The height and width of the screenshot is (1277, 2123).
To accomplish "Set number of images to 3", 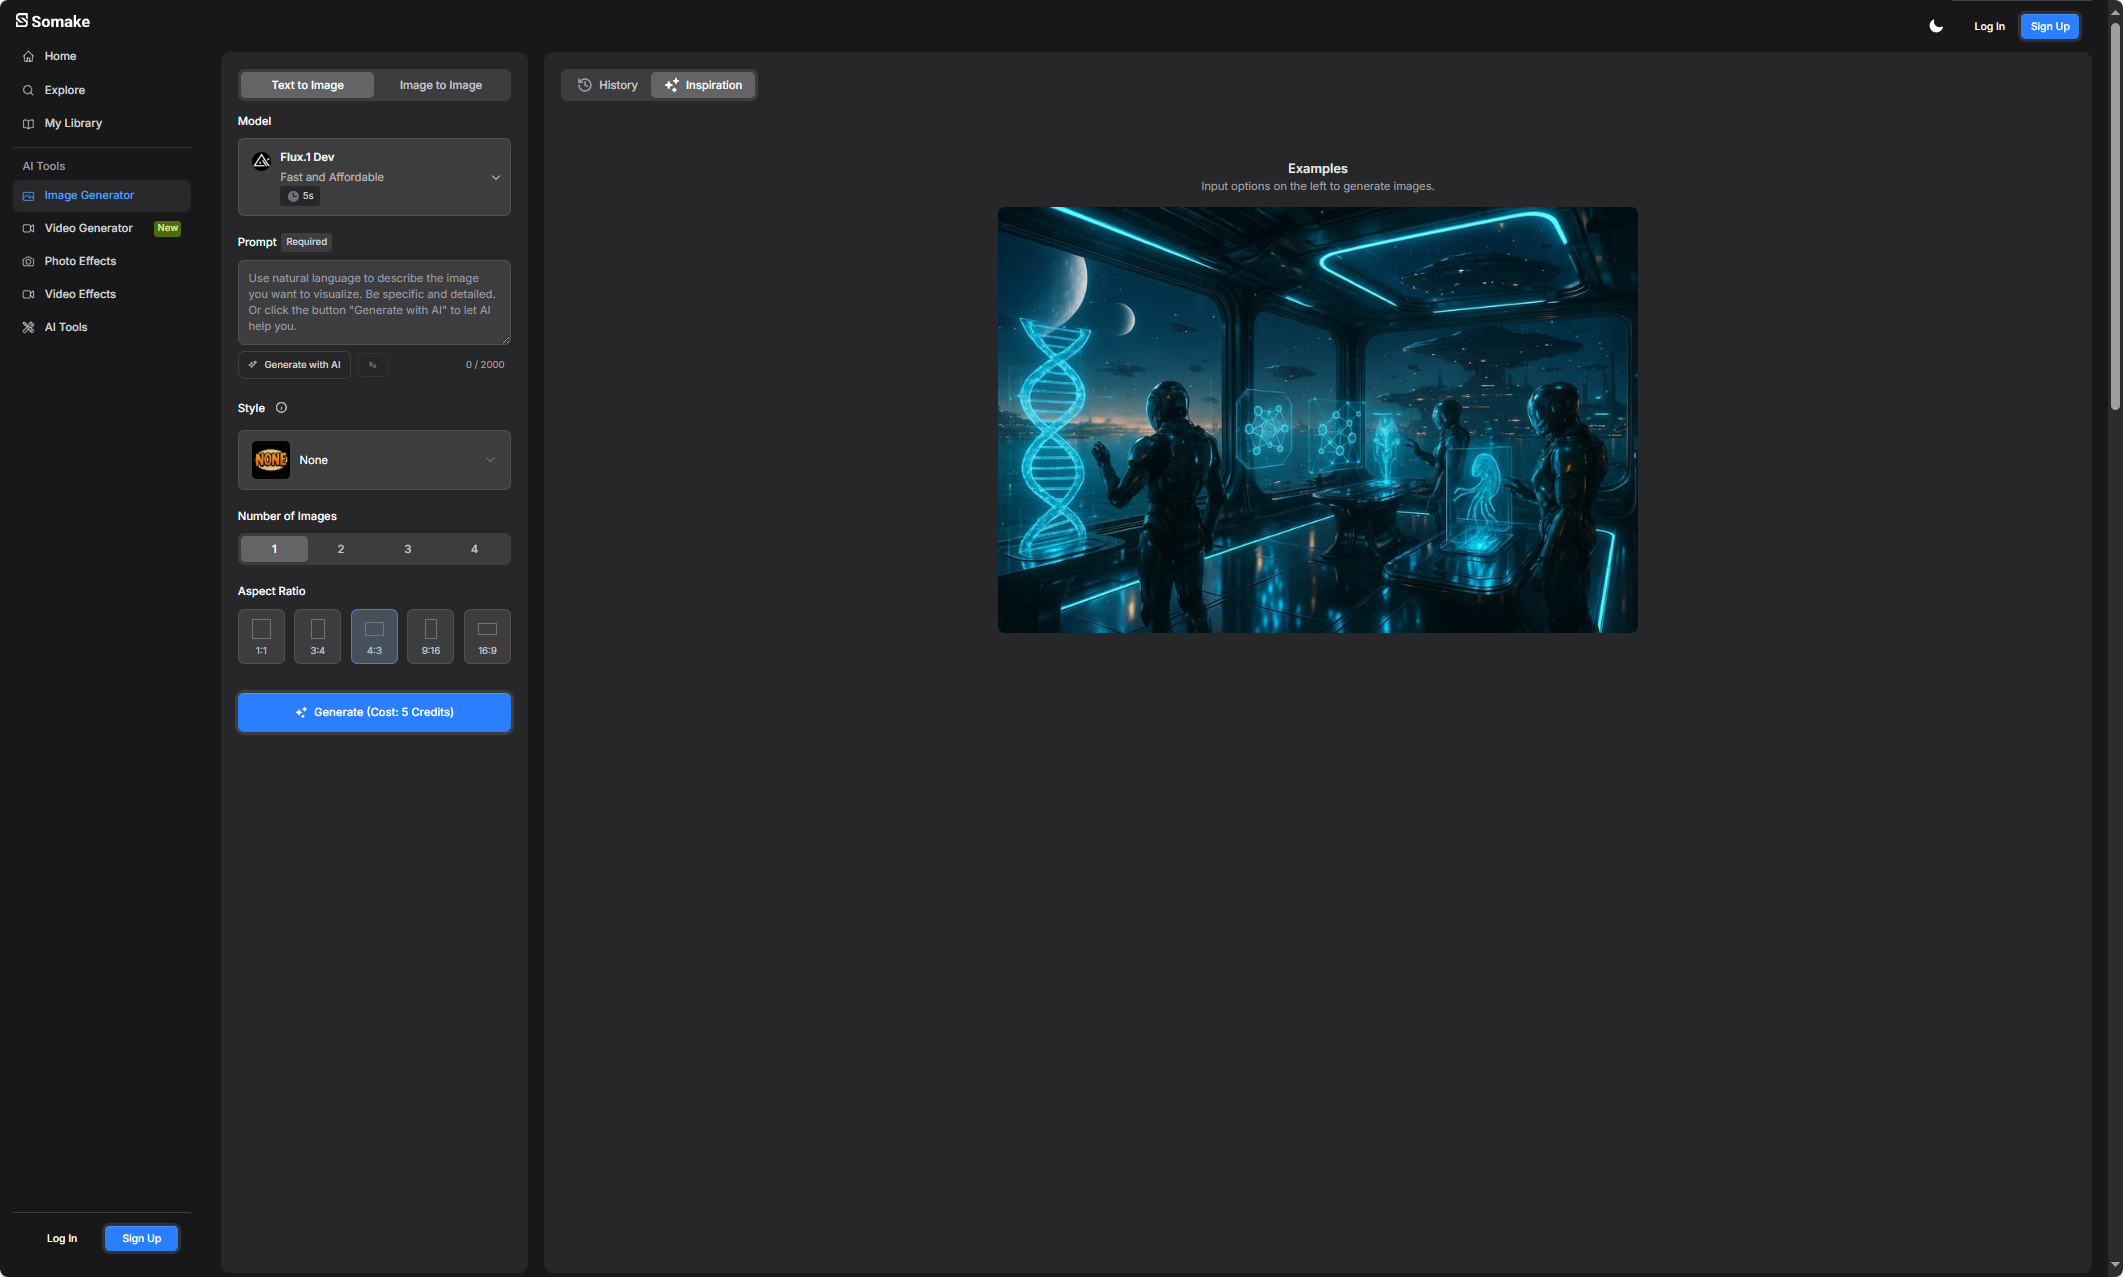I will [x=407, y=549].
